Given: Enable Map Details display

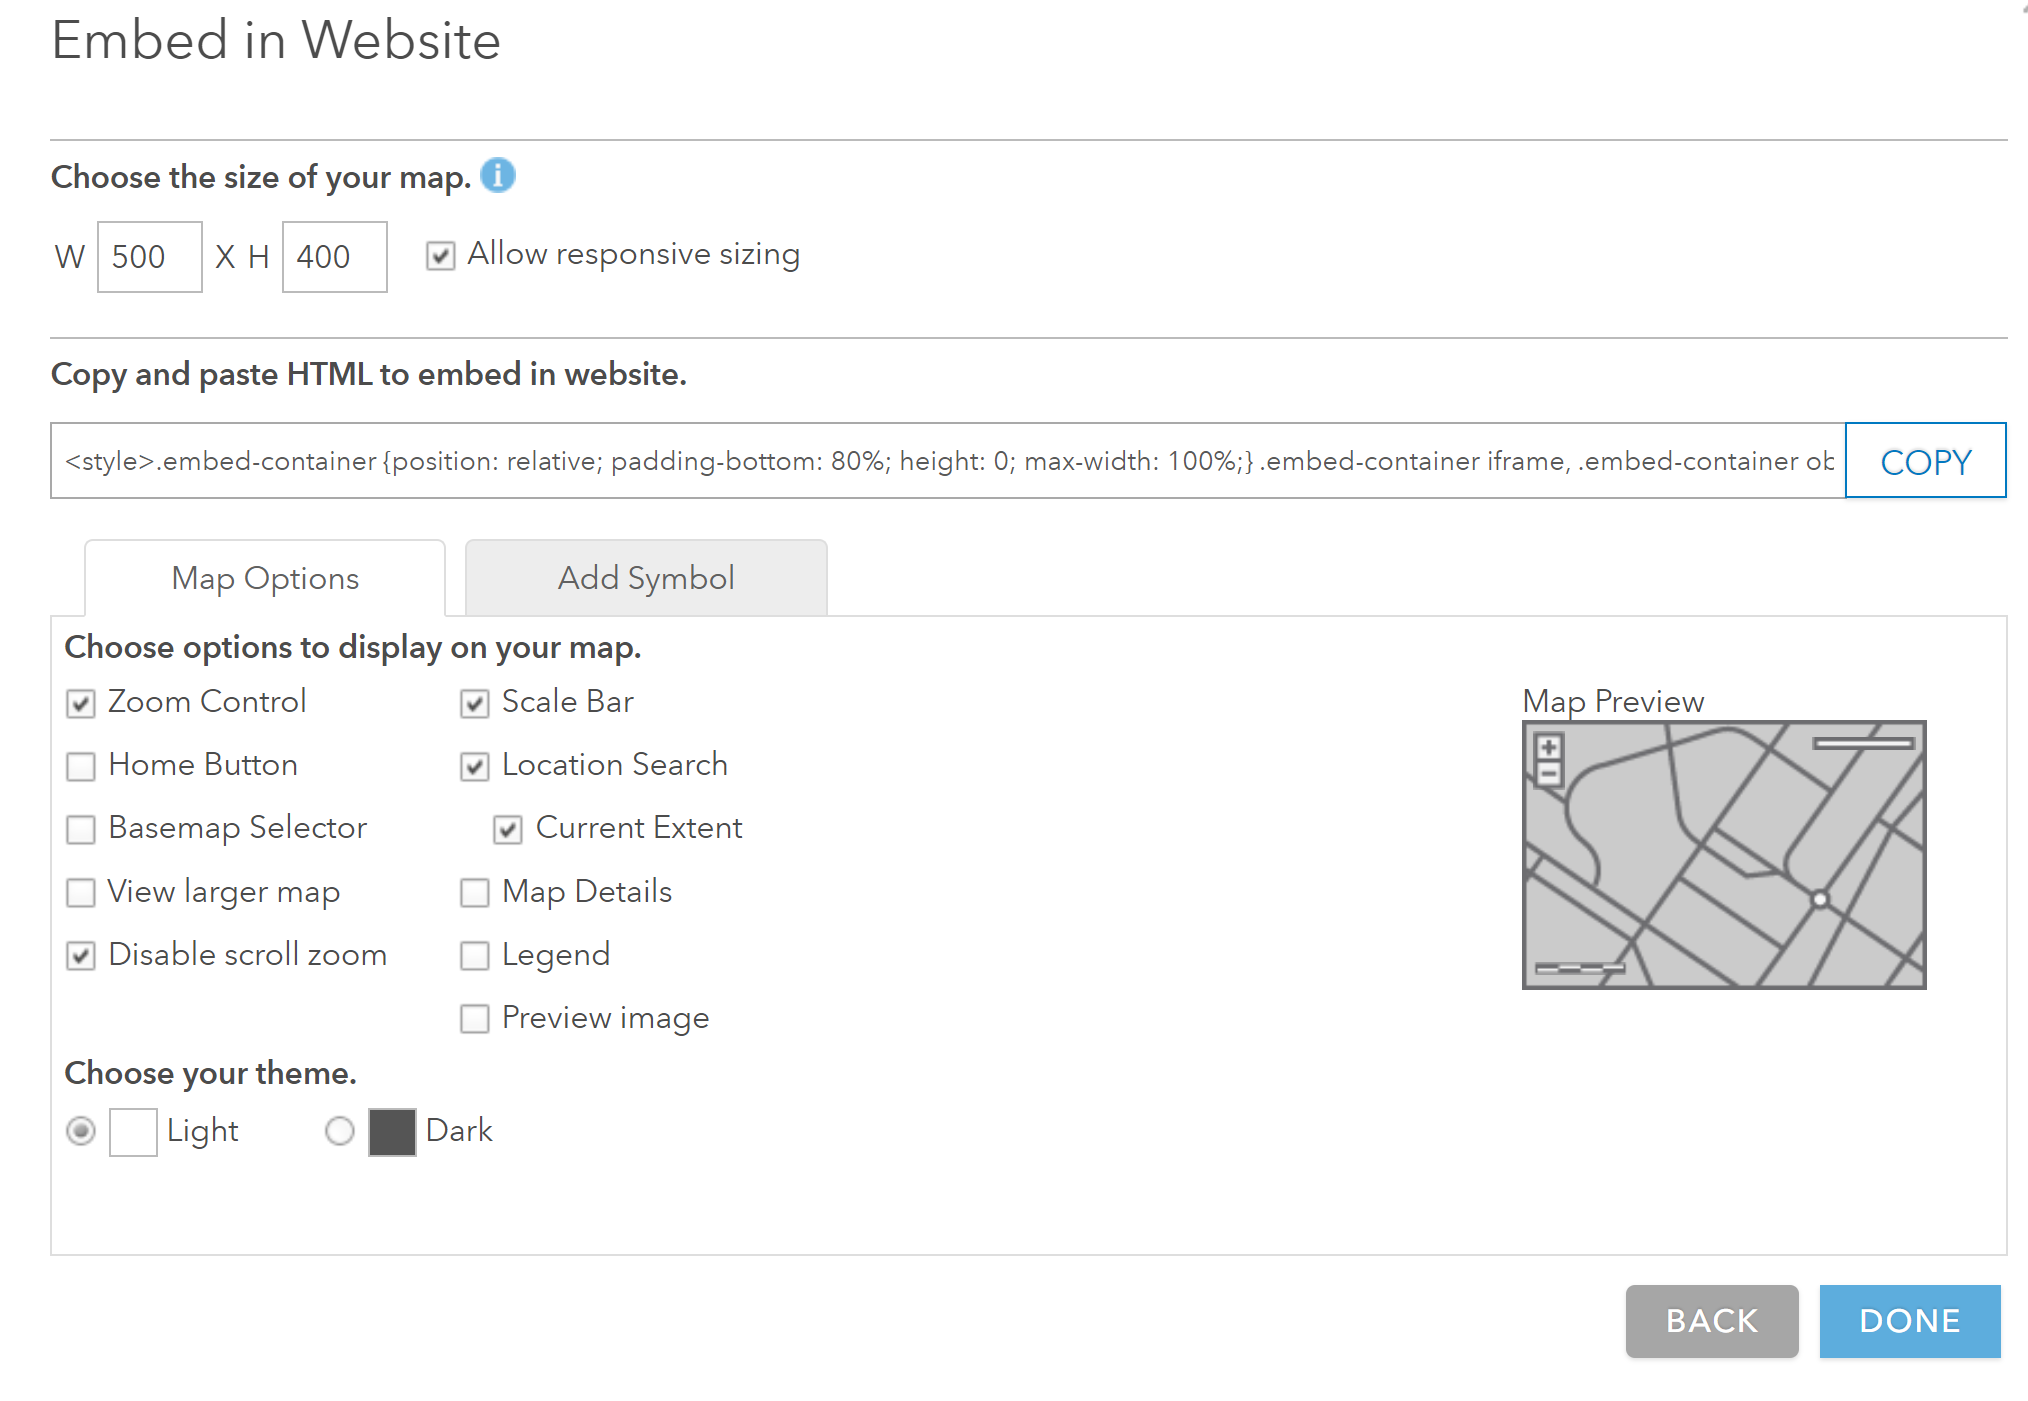Looking at the screenshot, I should (x=474, y=893).
